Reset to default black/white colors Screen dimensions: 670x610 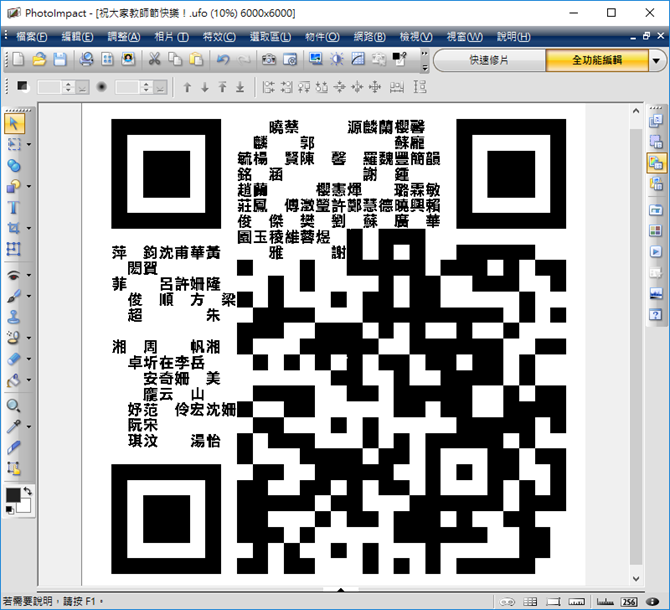pos(9,509)
